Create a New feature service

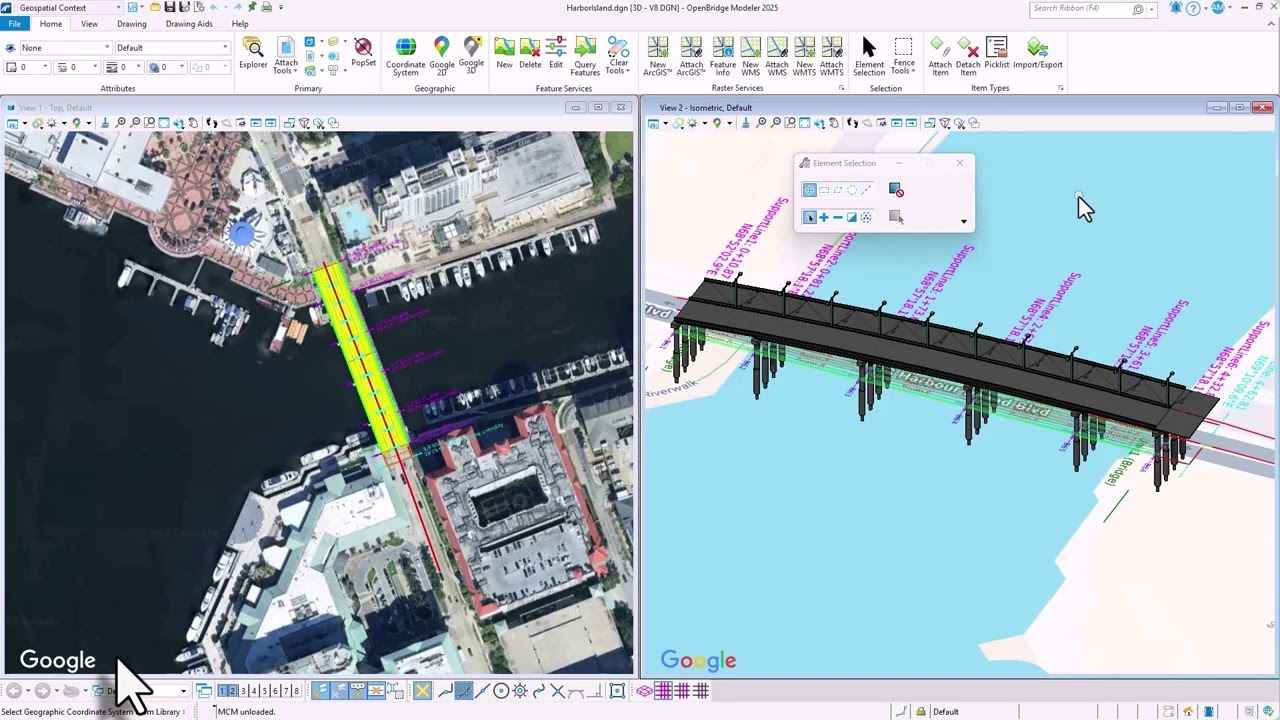click(504, 54)
